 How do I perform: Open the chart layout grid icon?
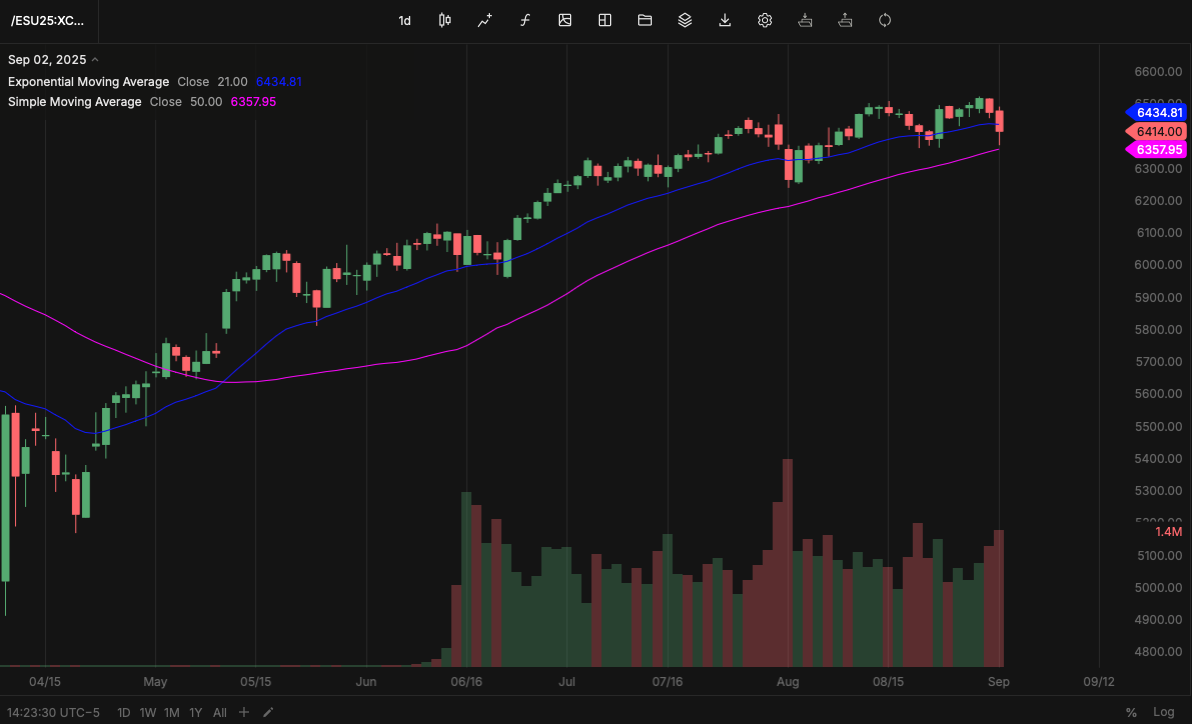(605, 20)
